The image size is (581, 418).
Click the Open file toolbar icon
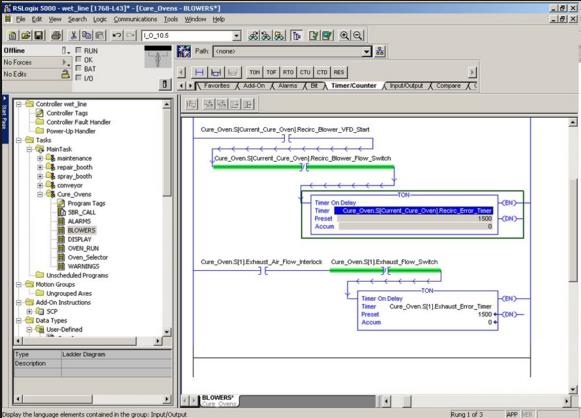[x=26, y=36]
